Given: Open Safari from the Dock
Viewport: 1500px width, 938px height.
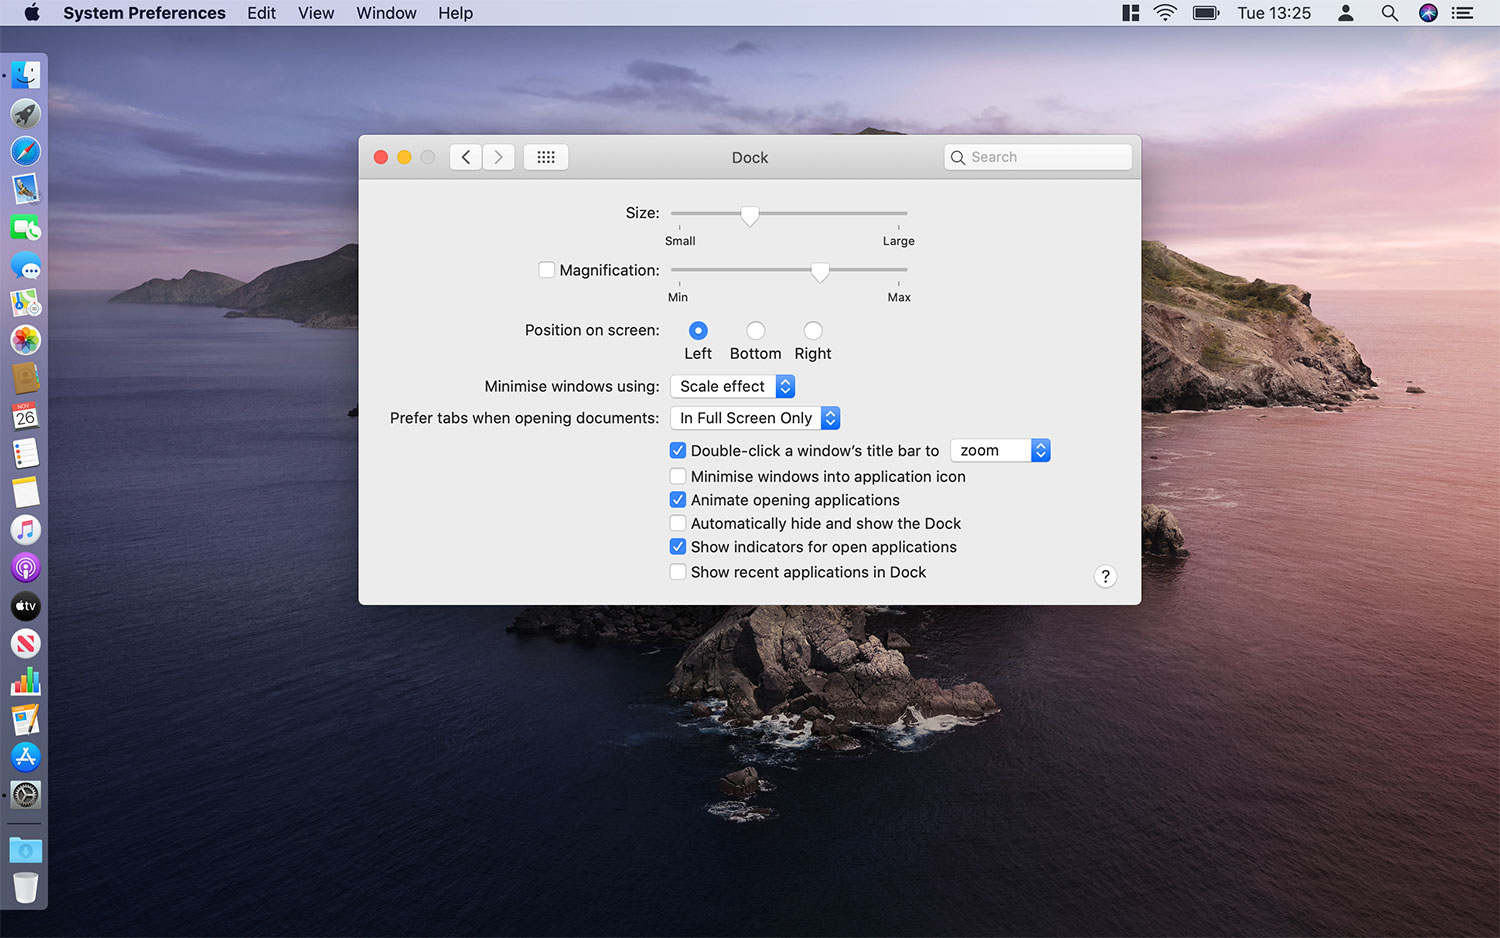Looking at the screenshot, I should pyautogui.click(x=26, y=151).
